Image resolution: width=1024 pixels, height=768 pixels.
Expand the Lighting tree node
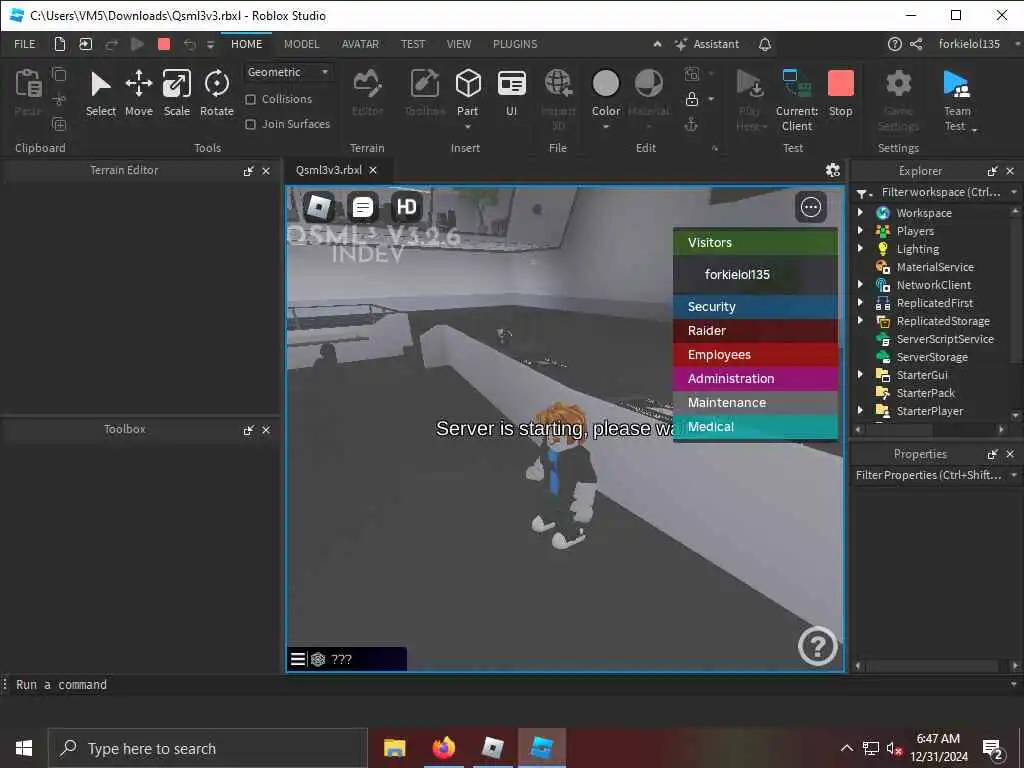860,248
